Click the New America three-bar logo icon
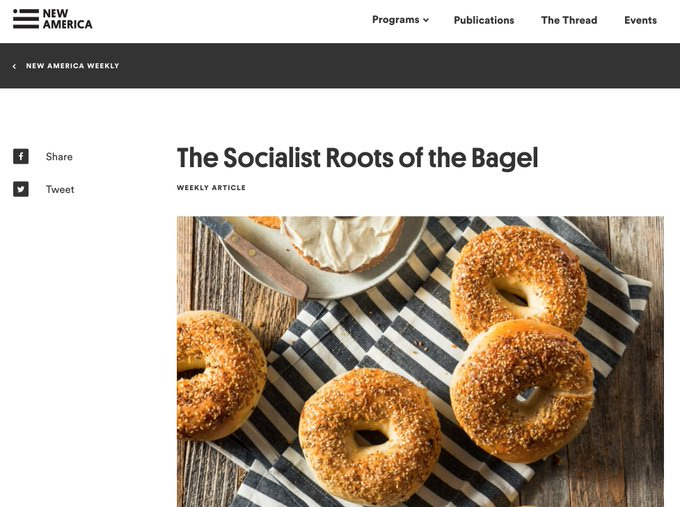 pos(26,19)
